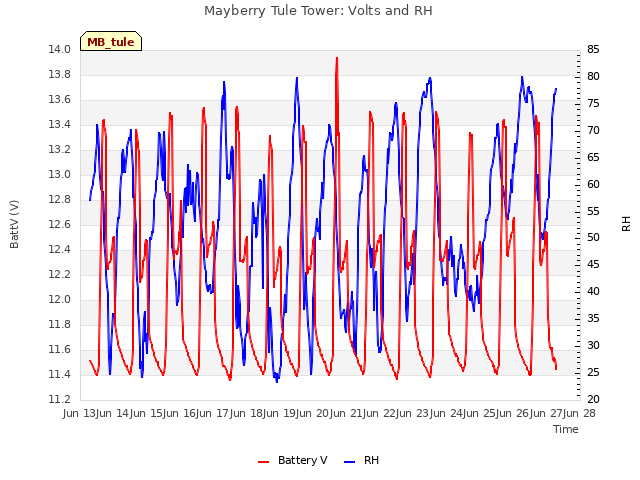Image resolution: width=640 pixels, height=480 pixels.
Task: Select the RH right axis label
Action: click(x=626, y=224)
